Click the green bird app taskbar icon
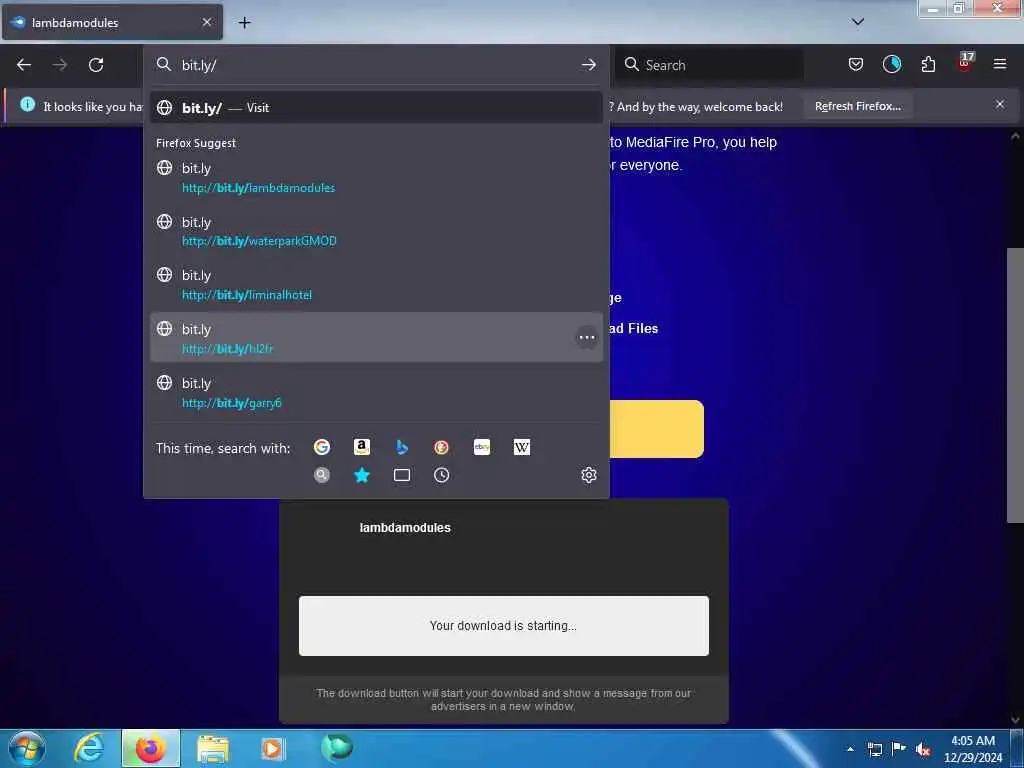 pos(337,748)
